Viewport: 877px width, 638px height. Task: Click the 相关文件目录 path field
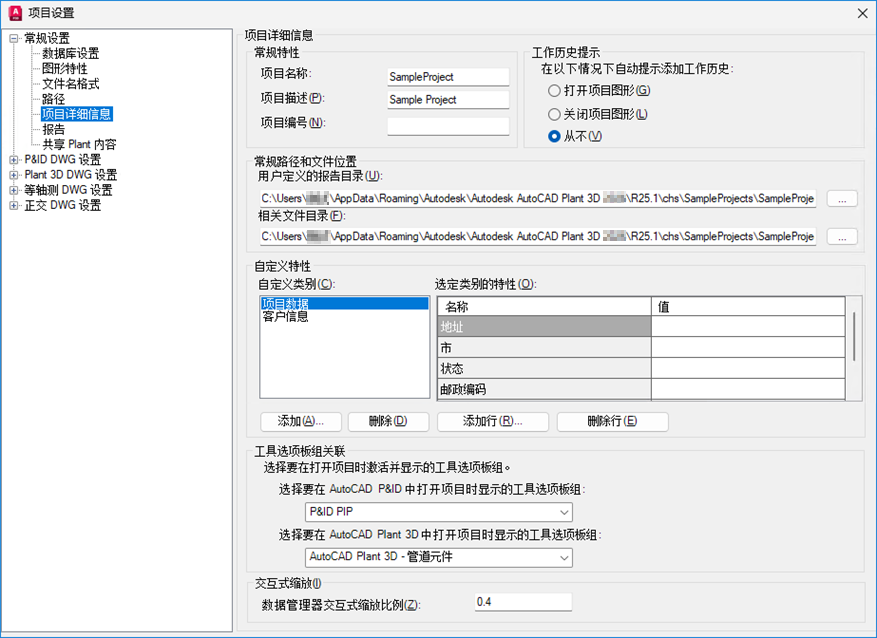click(537, 237)
